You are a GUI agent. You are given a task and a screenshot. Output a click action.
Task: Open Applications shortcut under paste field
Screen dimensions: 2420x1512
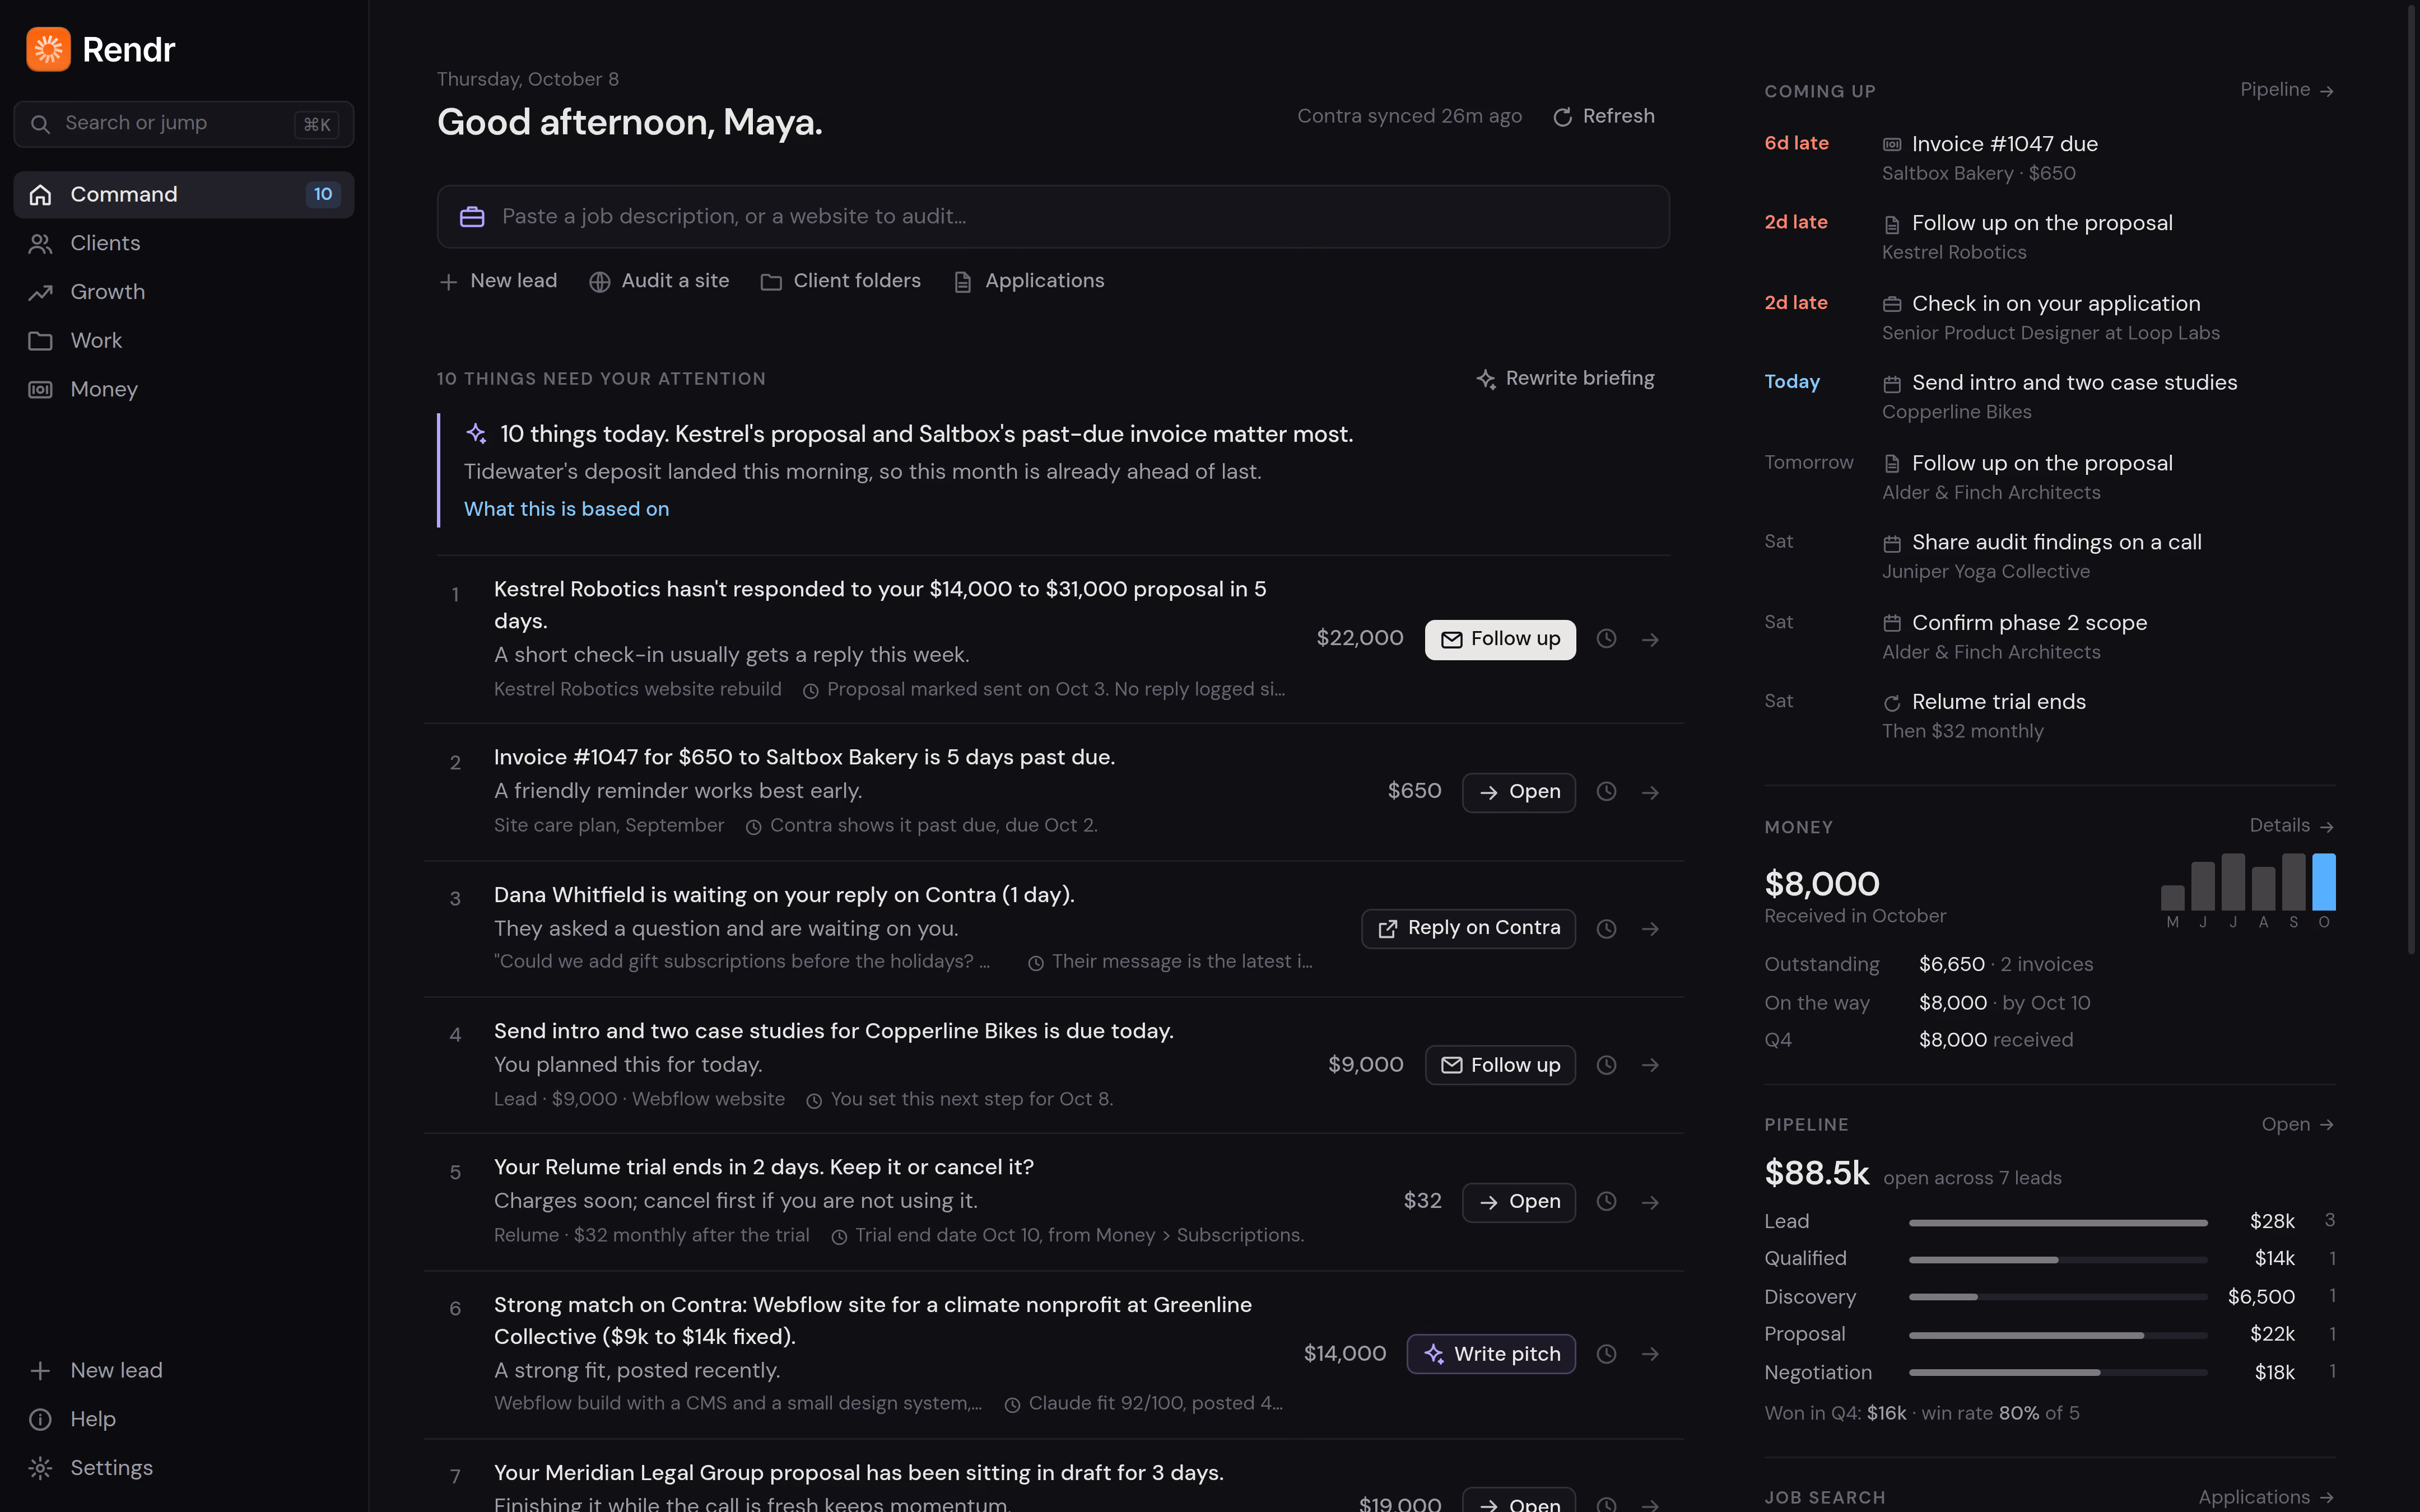1029,281
